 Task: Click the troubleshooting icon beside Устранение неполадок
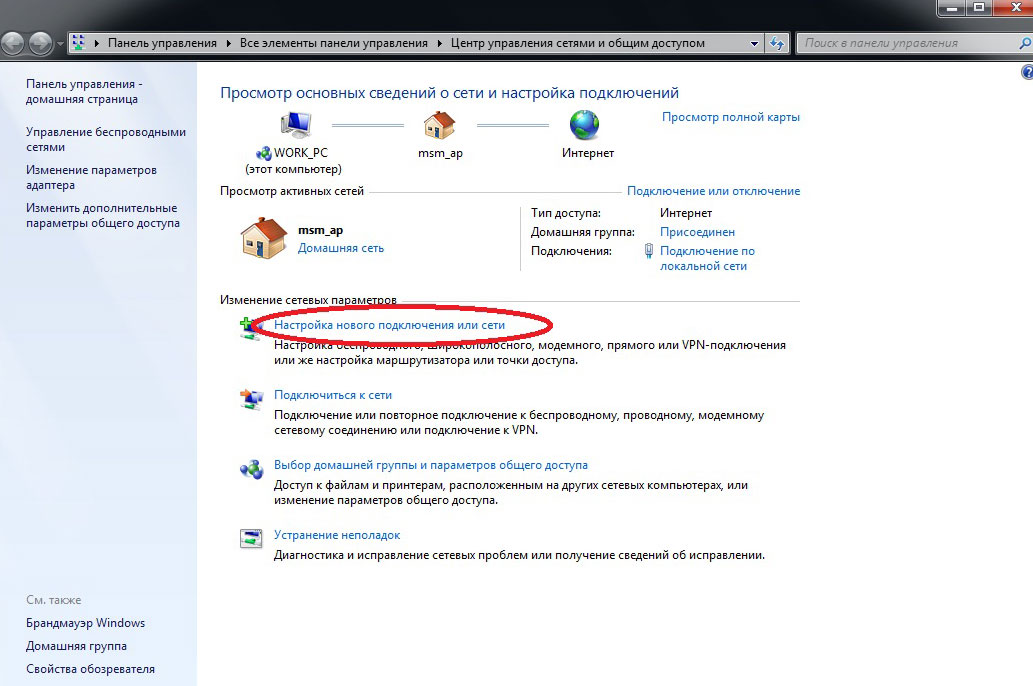pyautogui.click(x=251, y=538)
